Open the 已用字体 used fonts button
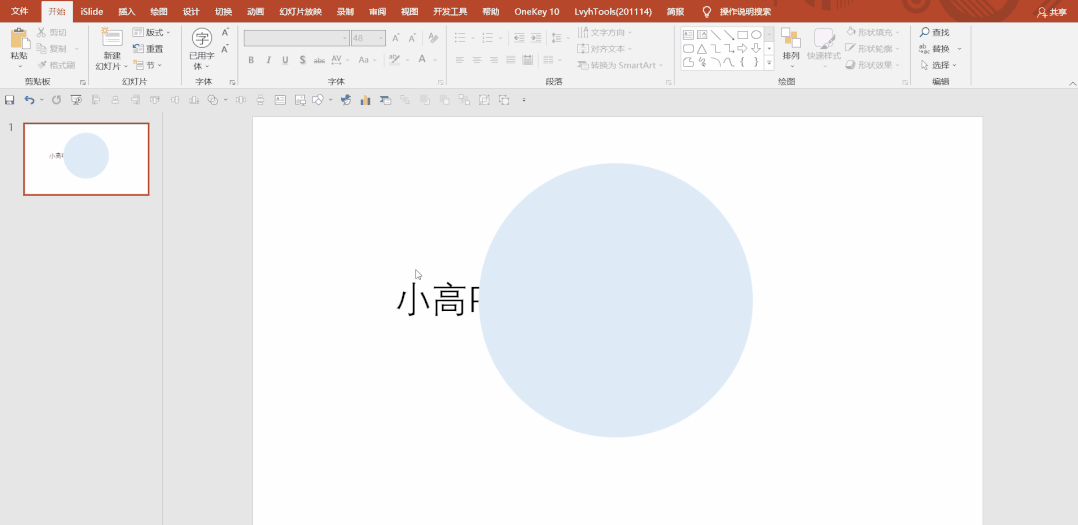This screenshot has width=1078, height=525. point(202,50)
